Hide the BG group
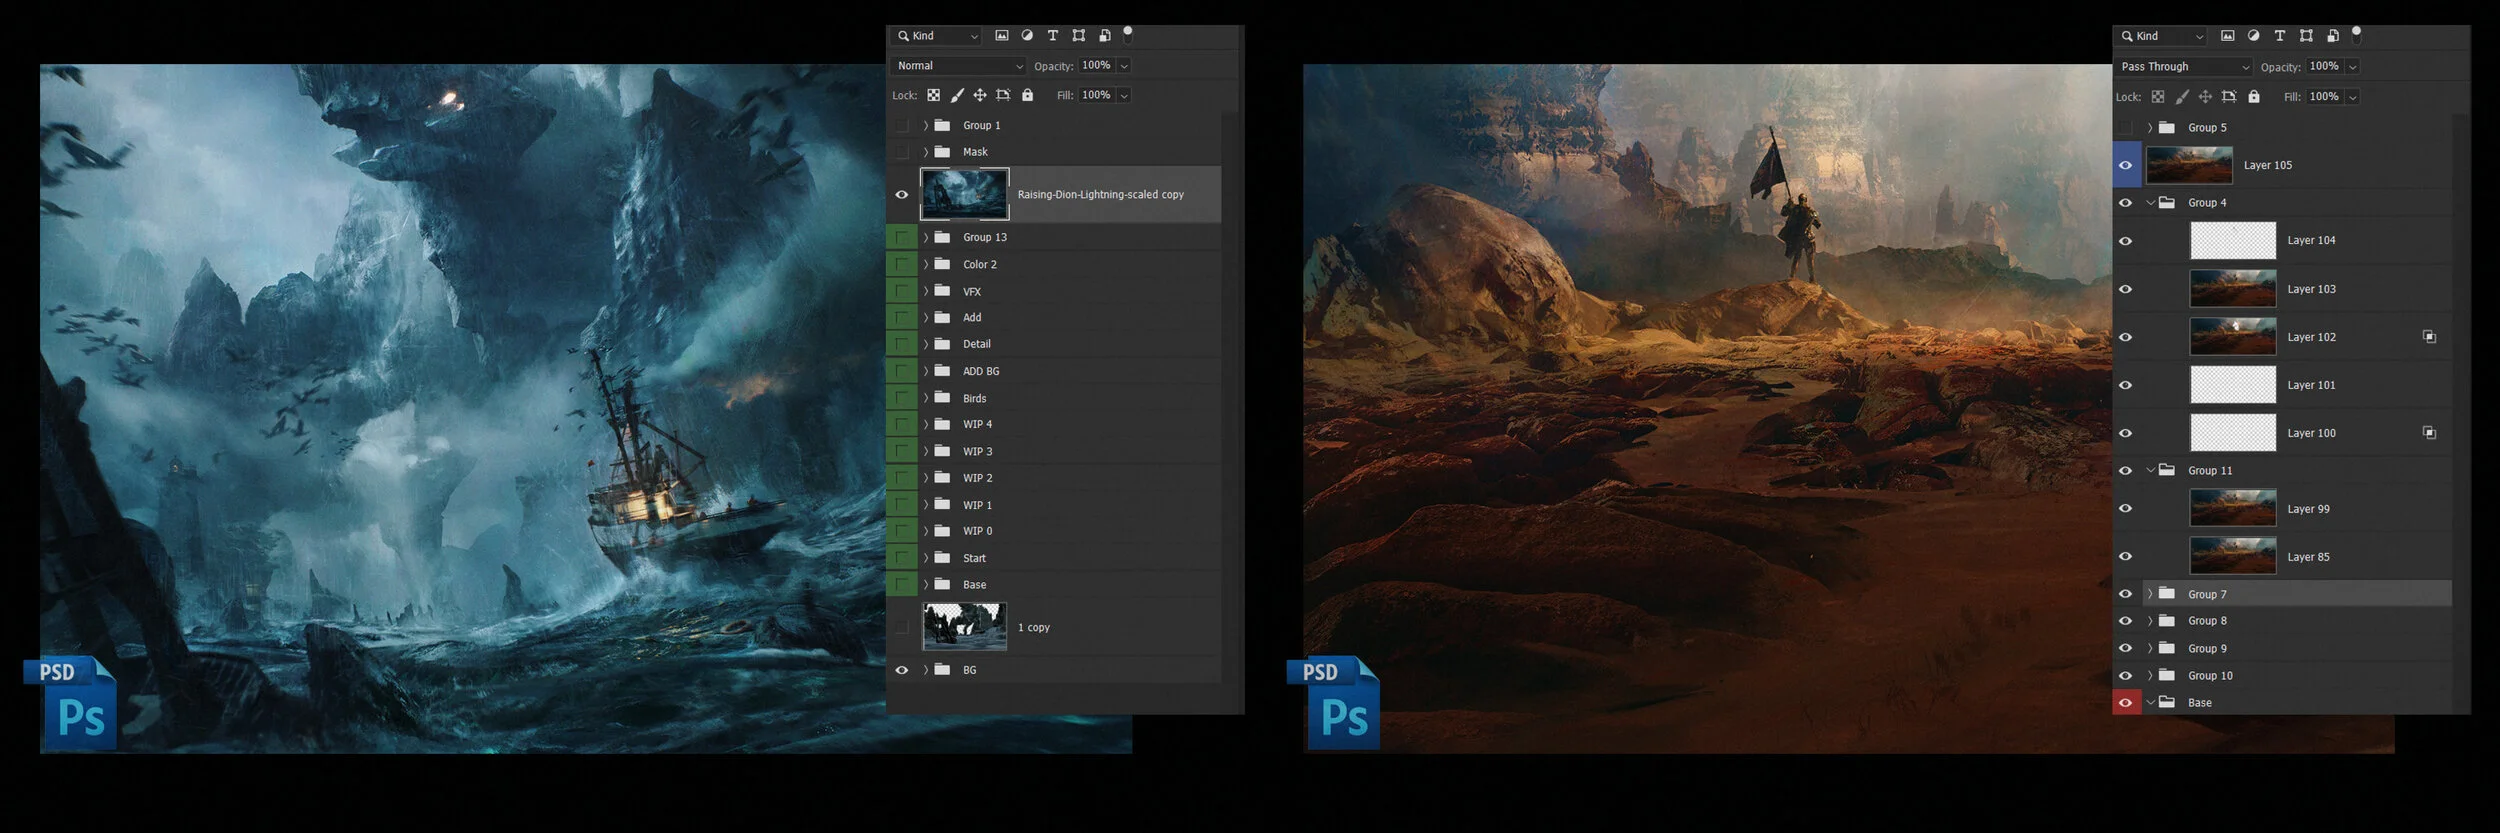 (x=901, y=670)
